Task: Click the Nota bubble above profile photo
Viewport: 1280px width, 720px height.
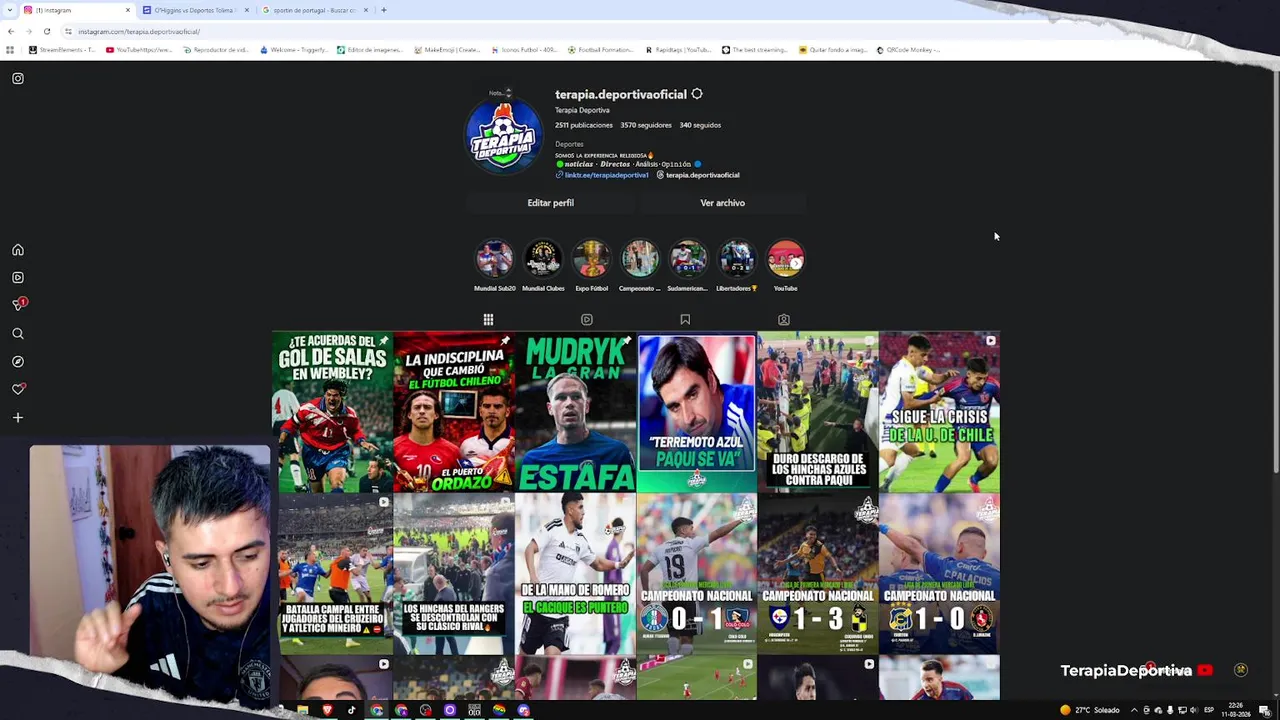Action: (x=499, y=93)
